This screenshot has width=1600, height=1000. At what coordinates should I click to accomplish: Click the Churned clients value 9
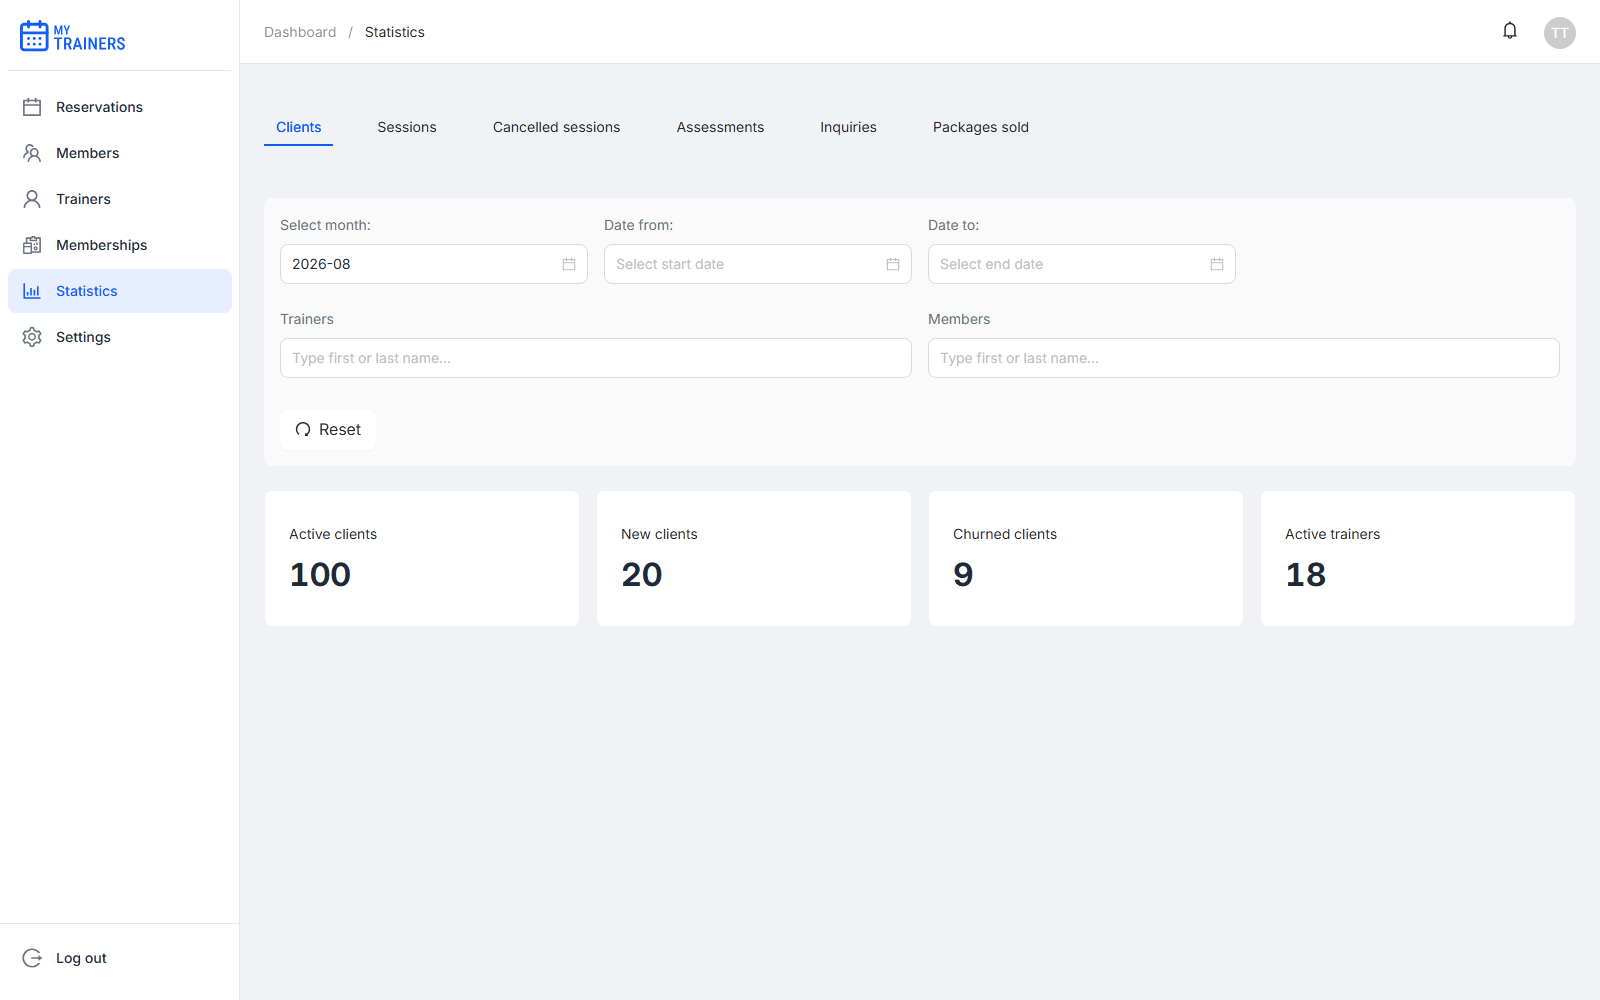pyautogui.click(x=963, y=575)
